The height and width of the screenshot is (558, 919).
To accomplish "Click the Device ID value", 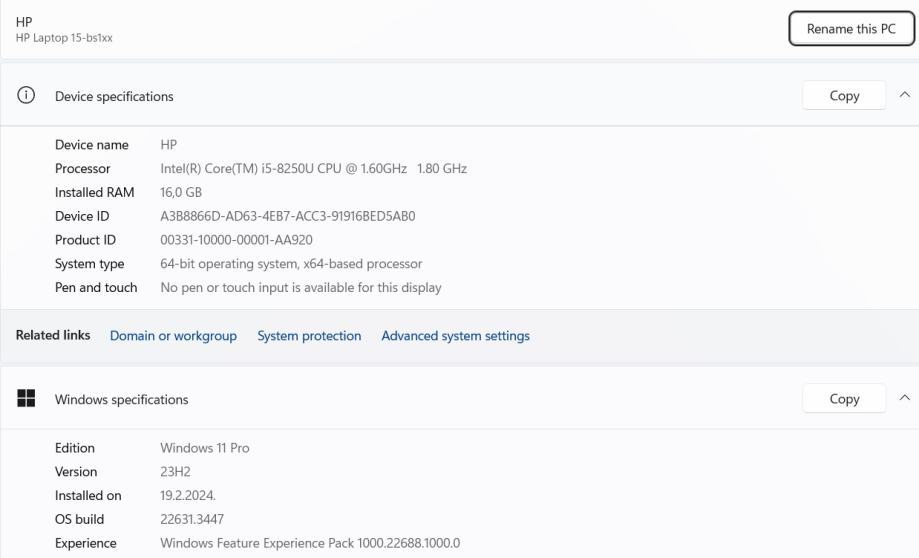I will (x=287, y=216).
